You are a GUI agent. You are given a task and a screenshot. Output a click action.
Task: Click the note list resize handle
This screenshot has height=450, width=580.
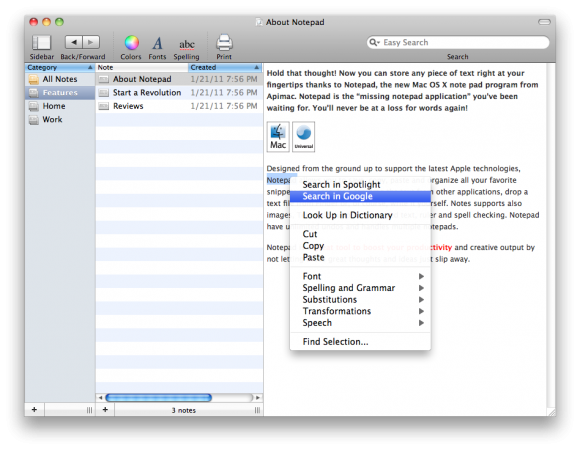(257, 410)
